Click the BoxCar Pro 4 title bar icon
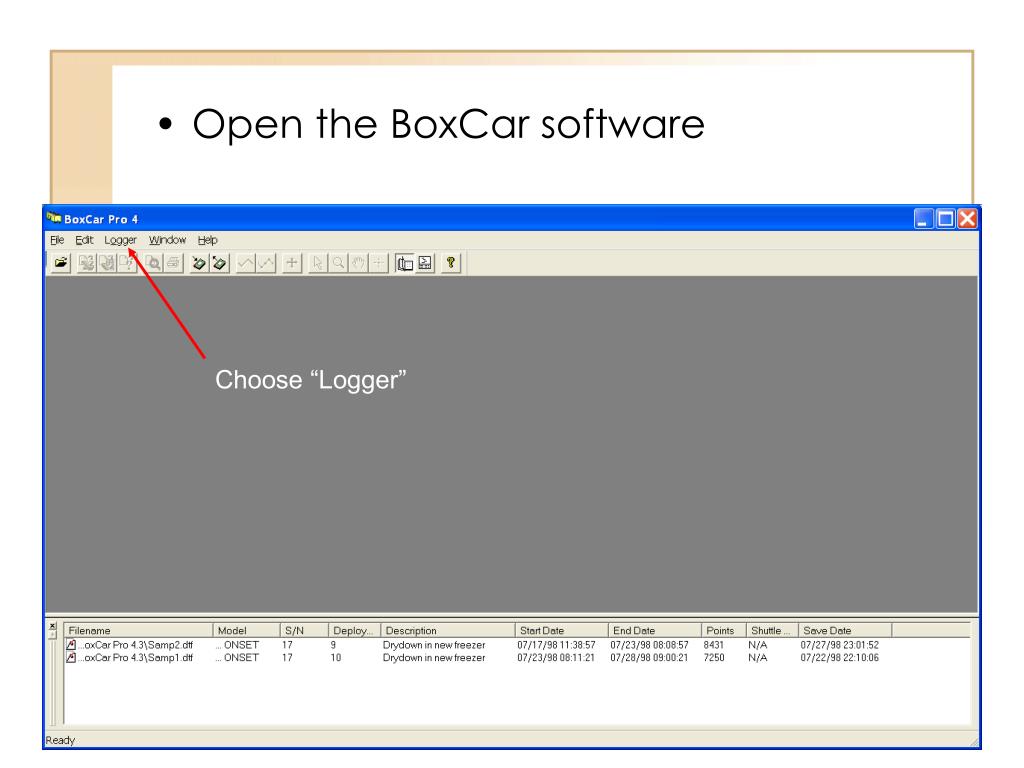Image resolution: width=1024 pixels, height=768 pixels. coord(54,218)
